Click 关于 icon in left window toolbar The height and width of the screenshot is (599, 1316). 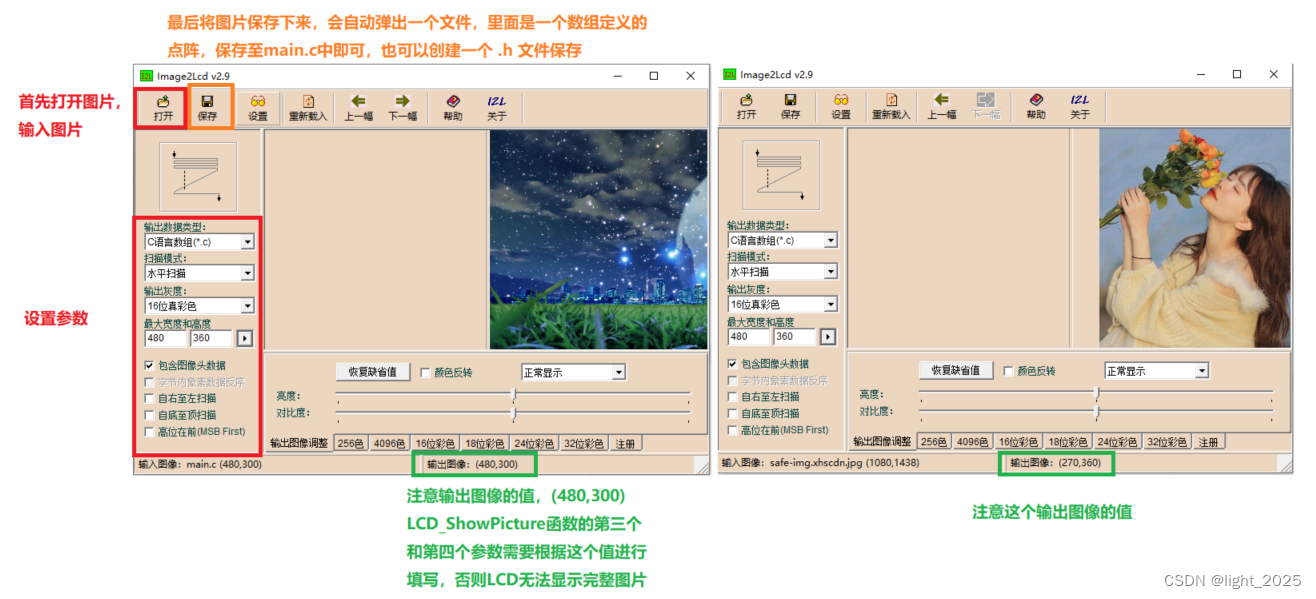(x=497, y=108)
